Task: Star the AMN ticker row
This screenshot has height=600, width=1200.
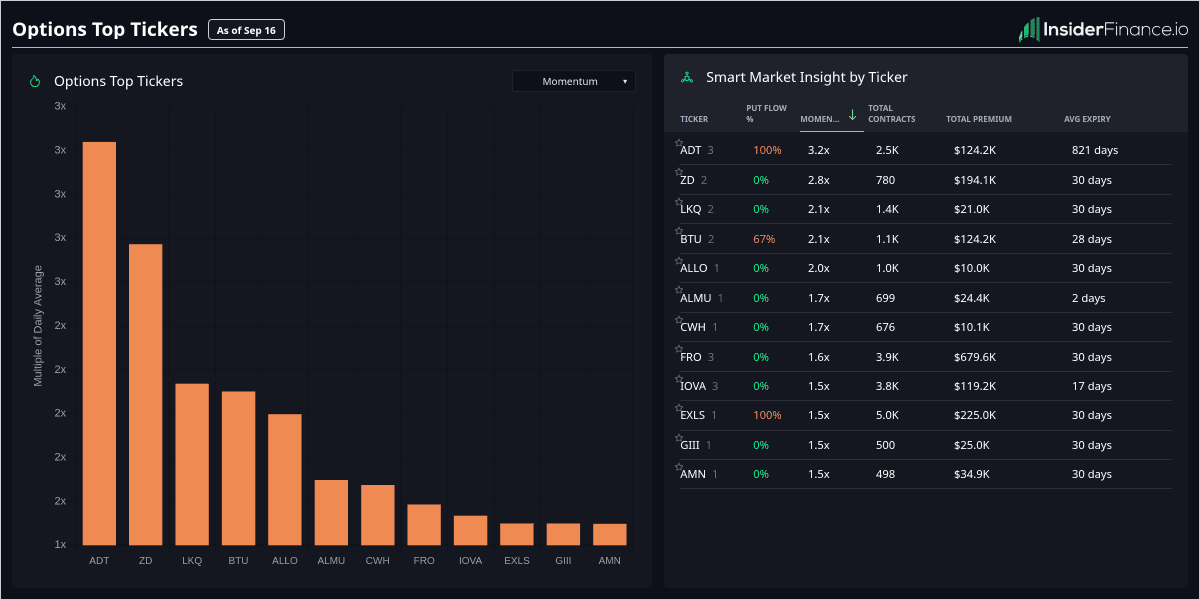Action: (x=679, y=467)
